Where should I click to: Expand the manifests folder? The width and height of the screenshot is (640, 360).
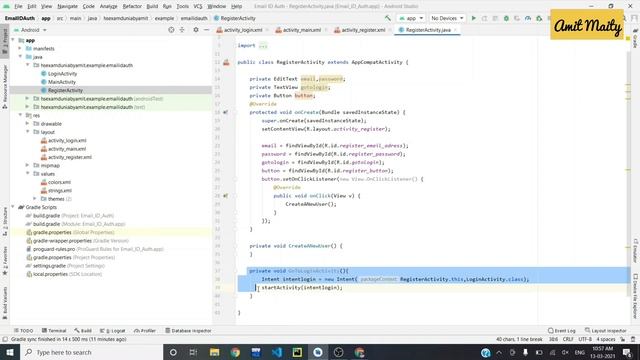(x=20, y=49)
